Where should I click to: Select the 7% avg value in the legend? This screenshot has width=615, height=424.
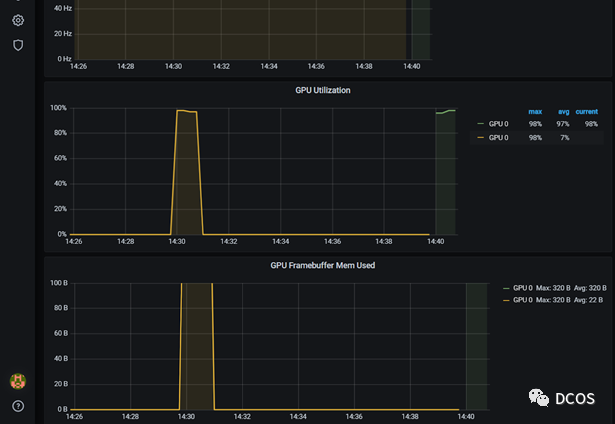tap(564, 138)
